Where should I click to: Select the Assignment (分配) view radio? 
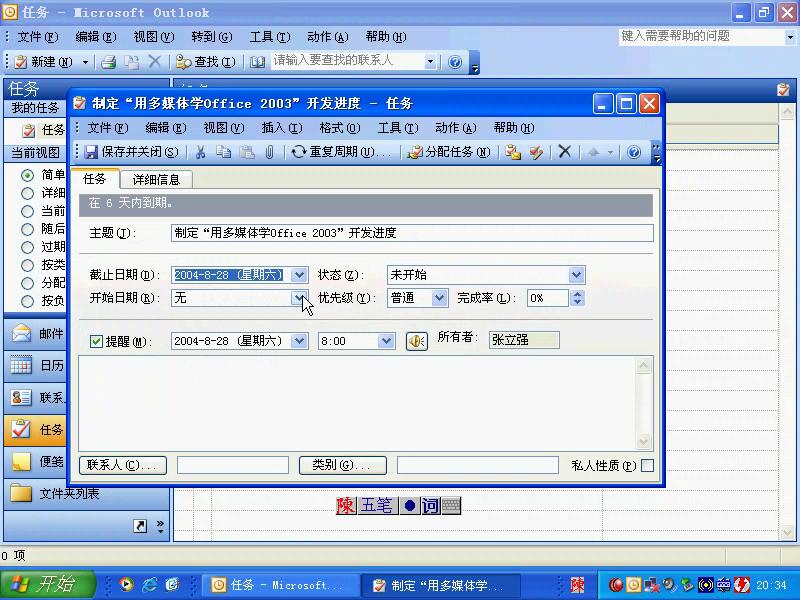(x=28, y=283)
